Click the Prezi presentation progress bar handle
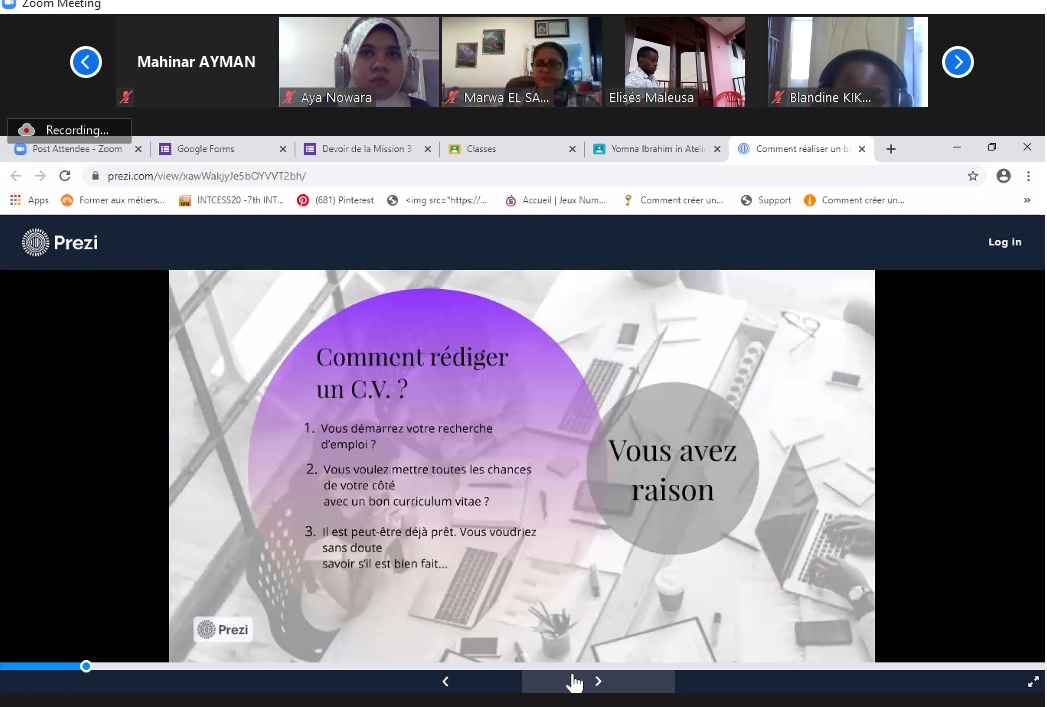The height and width of the screenshot is (707, 1047). pyautogui.click(x=86, y=666)
